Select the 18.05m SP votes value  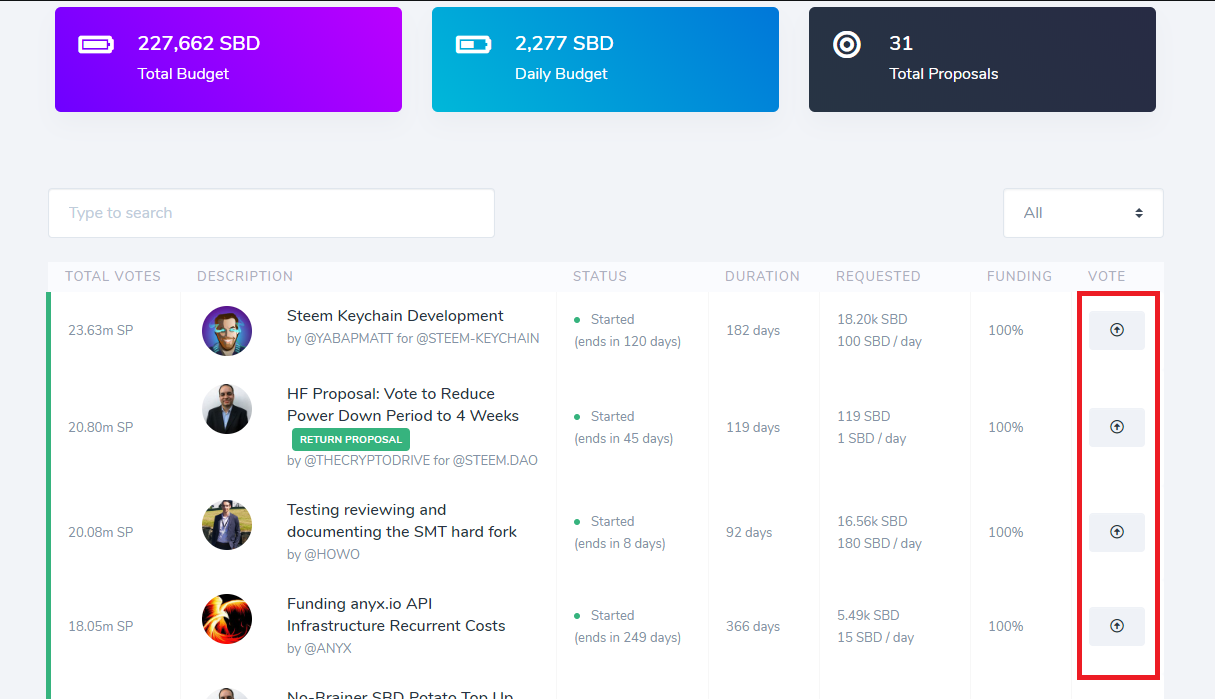point(100,626)
